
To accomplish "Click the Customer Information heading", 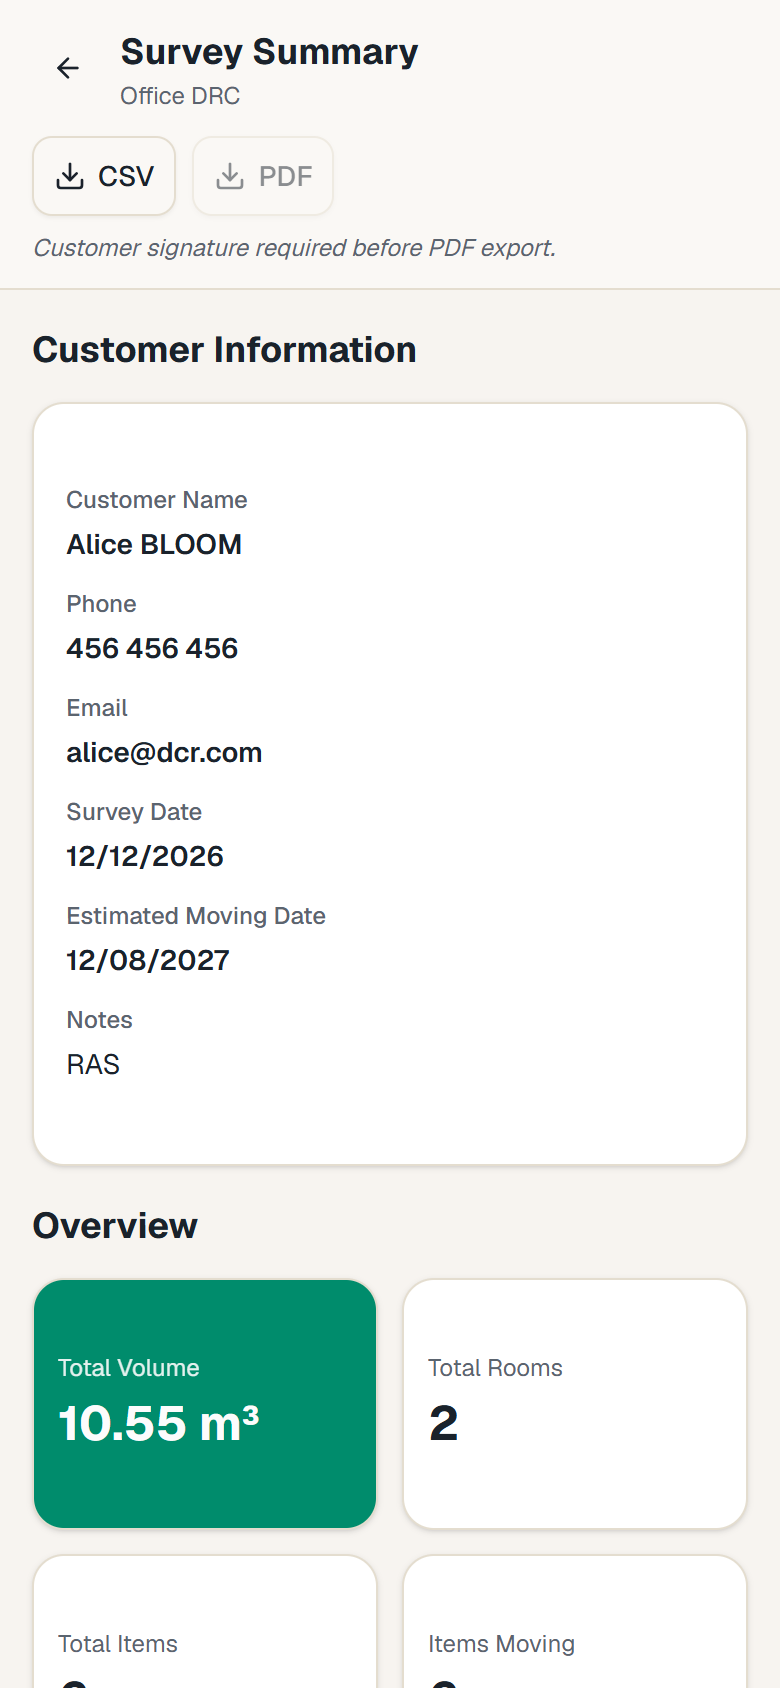I will 225,350.
